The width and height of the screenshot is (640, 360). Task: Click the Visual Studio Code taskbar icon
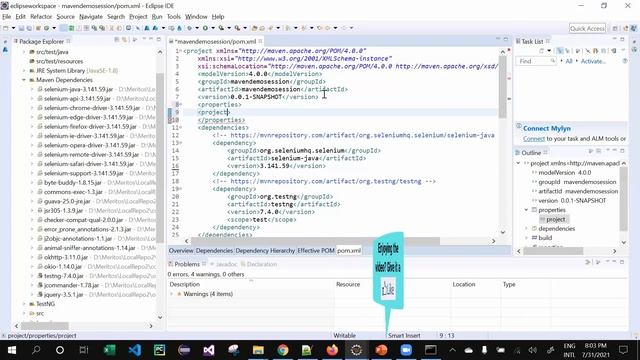135,350
